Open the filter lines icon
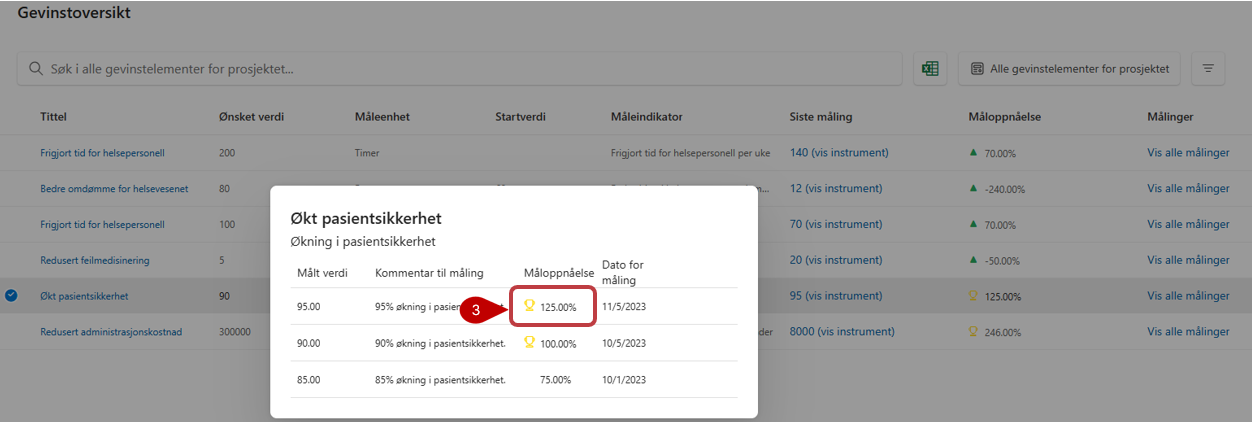 click(1208, 69)
